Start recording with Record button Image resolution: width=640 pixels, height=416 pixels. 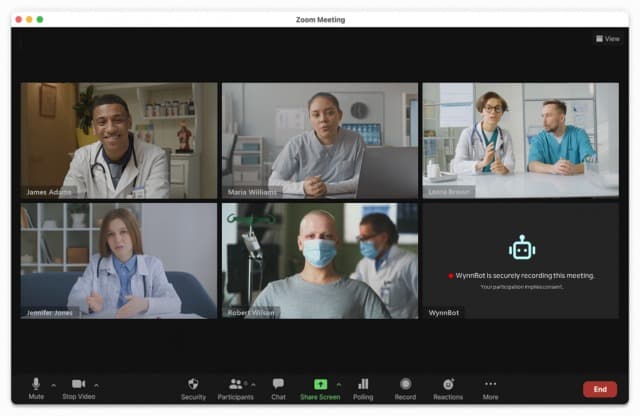(x=405, y=389)
